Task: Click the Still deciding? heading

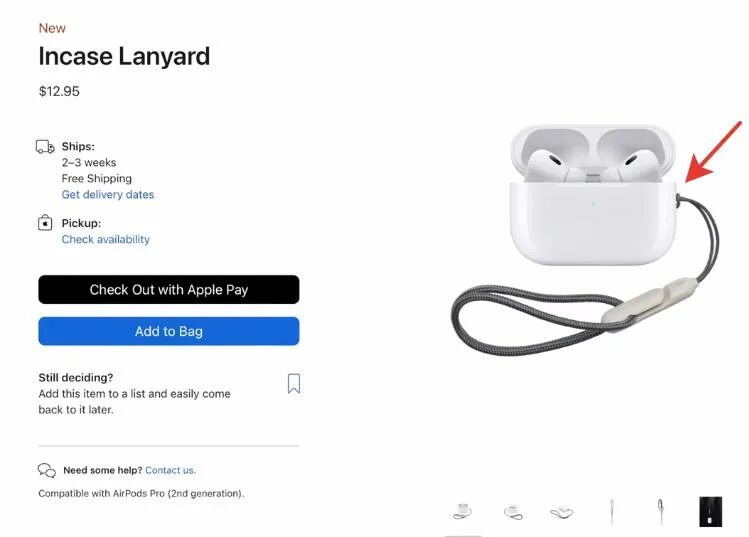Action: click(x=76, y=377)
